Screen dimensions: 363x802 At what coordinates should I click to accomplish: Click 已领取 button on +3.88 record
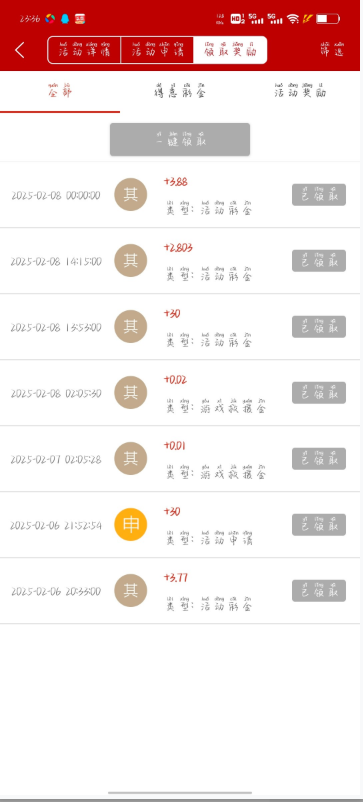(x=319, y=194)
